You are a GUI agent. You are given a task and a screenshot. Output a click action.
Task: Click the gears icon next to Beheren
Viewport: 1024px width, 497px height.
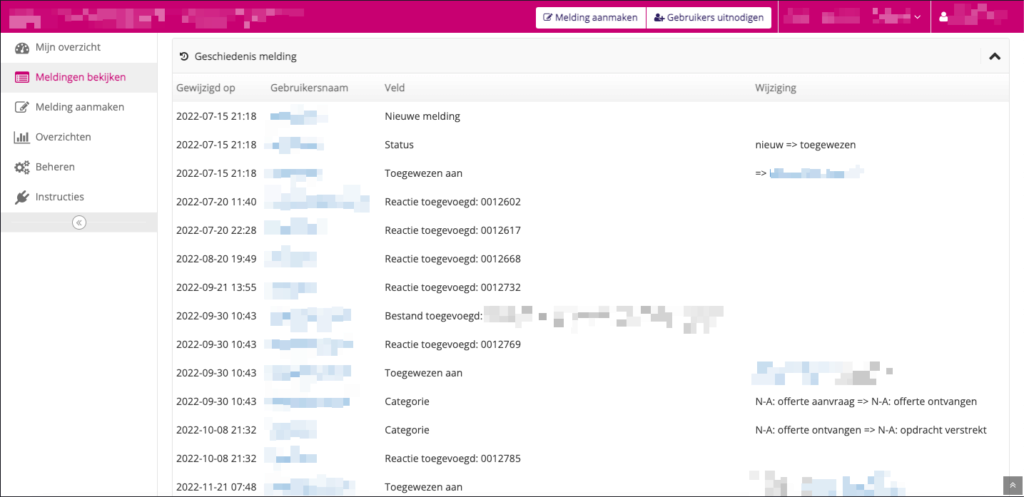click(22, 167)
